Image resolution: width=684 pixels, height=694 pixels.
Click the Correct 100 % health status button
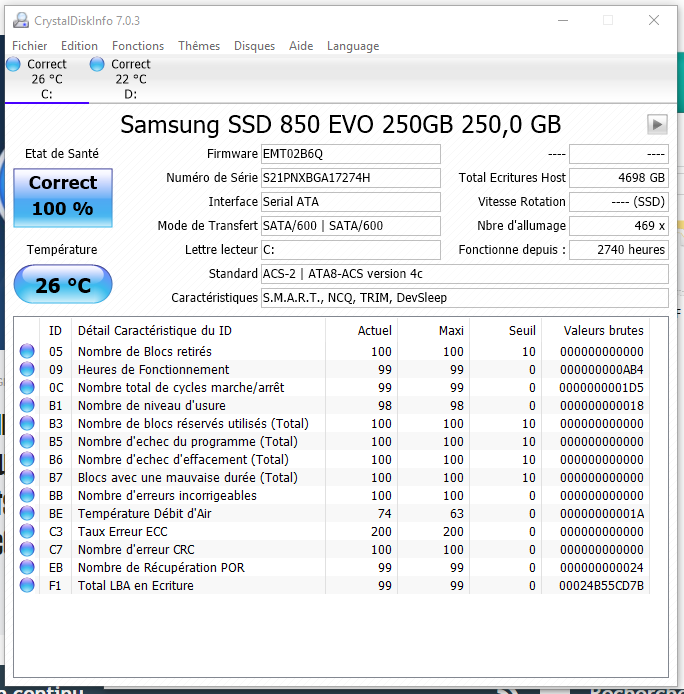pyautogui.click(x=63, y=197)
